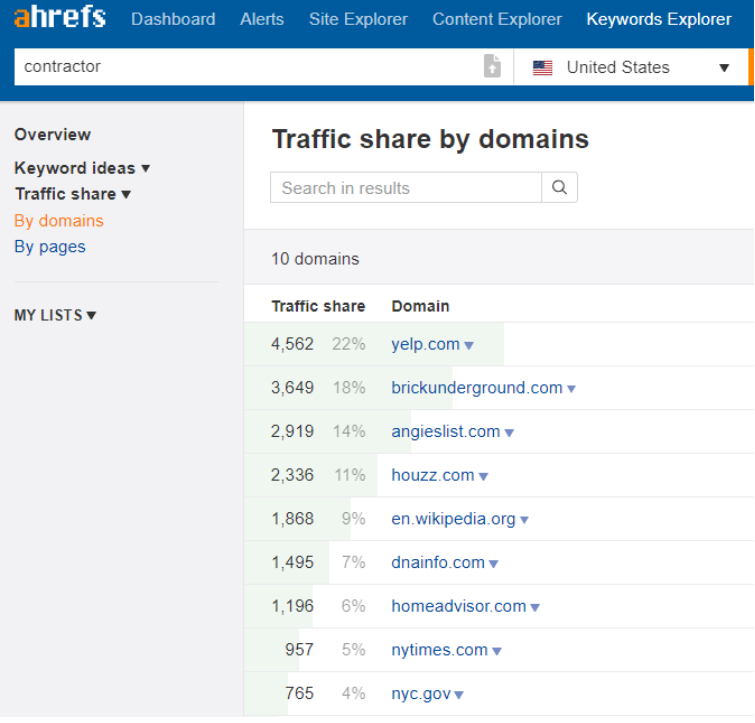
Task: Click the 10 domains count text
Action: 315,259
